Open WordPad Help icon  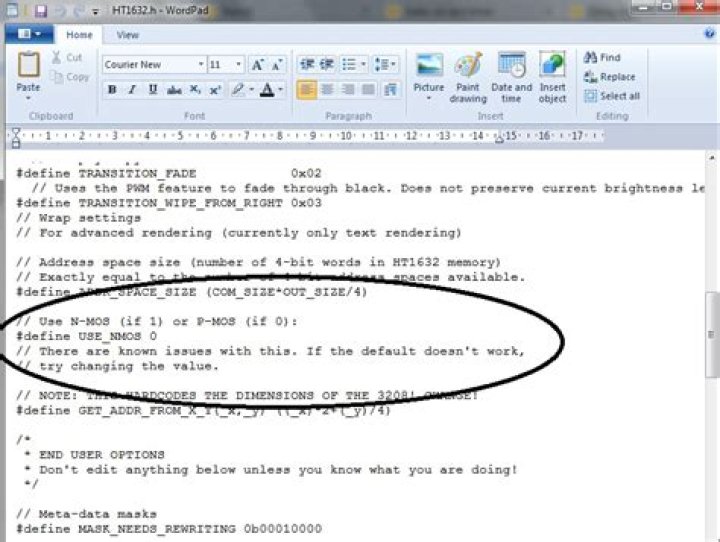tap(709, 33)
